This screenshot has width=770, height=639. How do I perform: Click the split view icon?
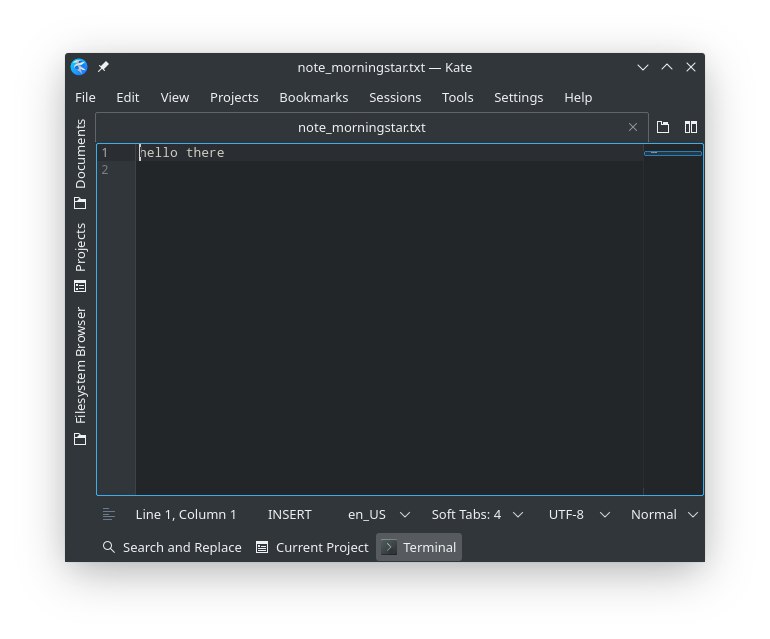(x=690, y=127)
